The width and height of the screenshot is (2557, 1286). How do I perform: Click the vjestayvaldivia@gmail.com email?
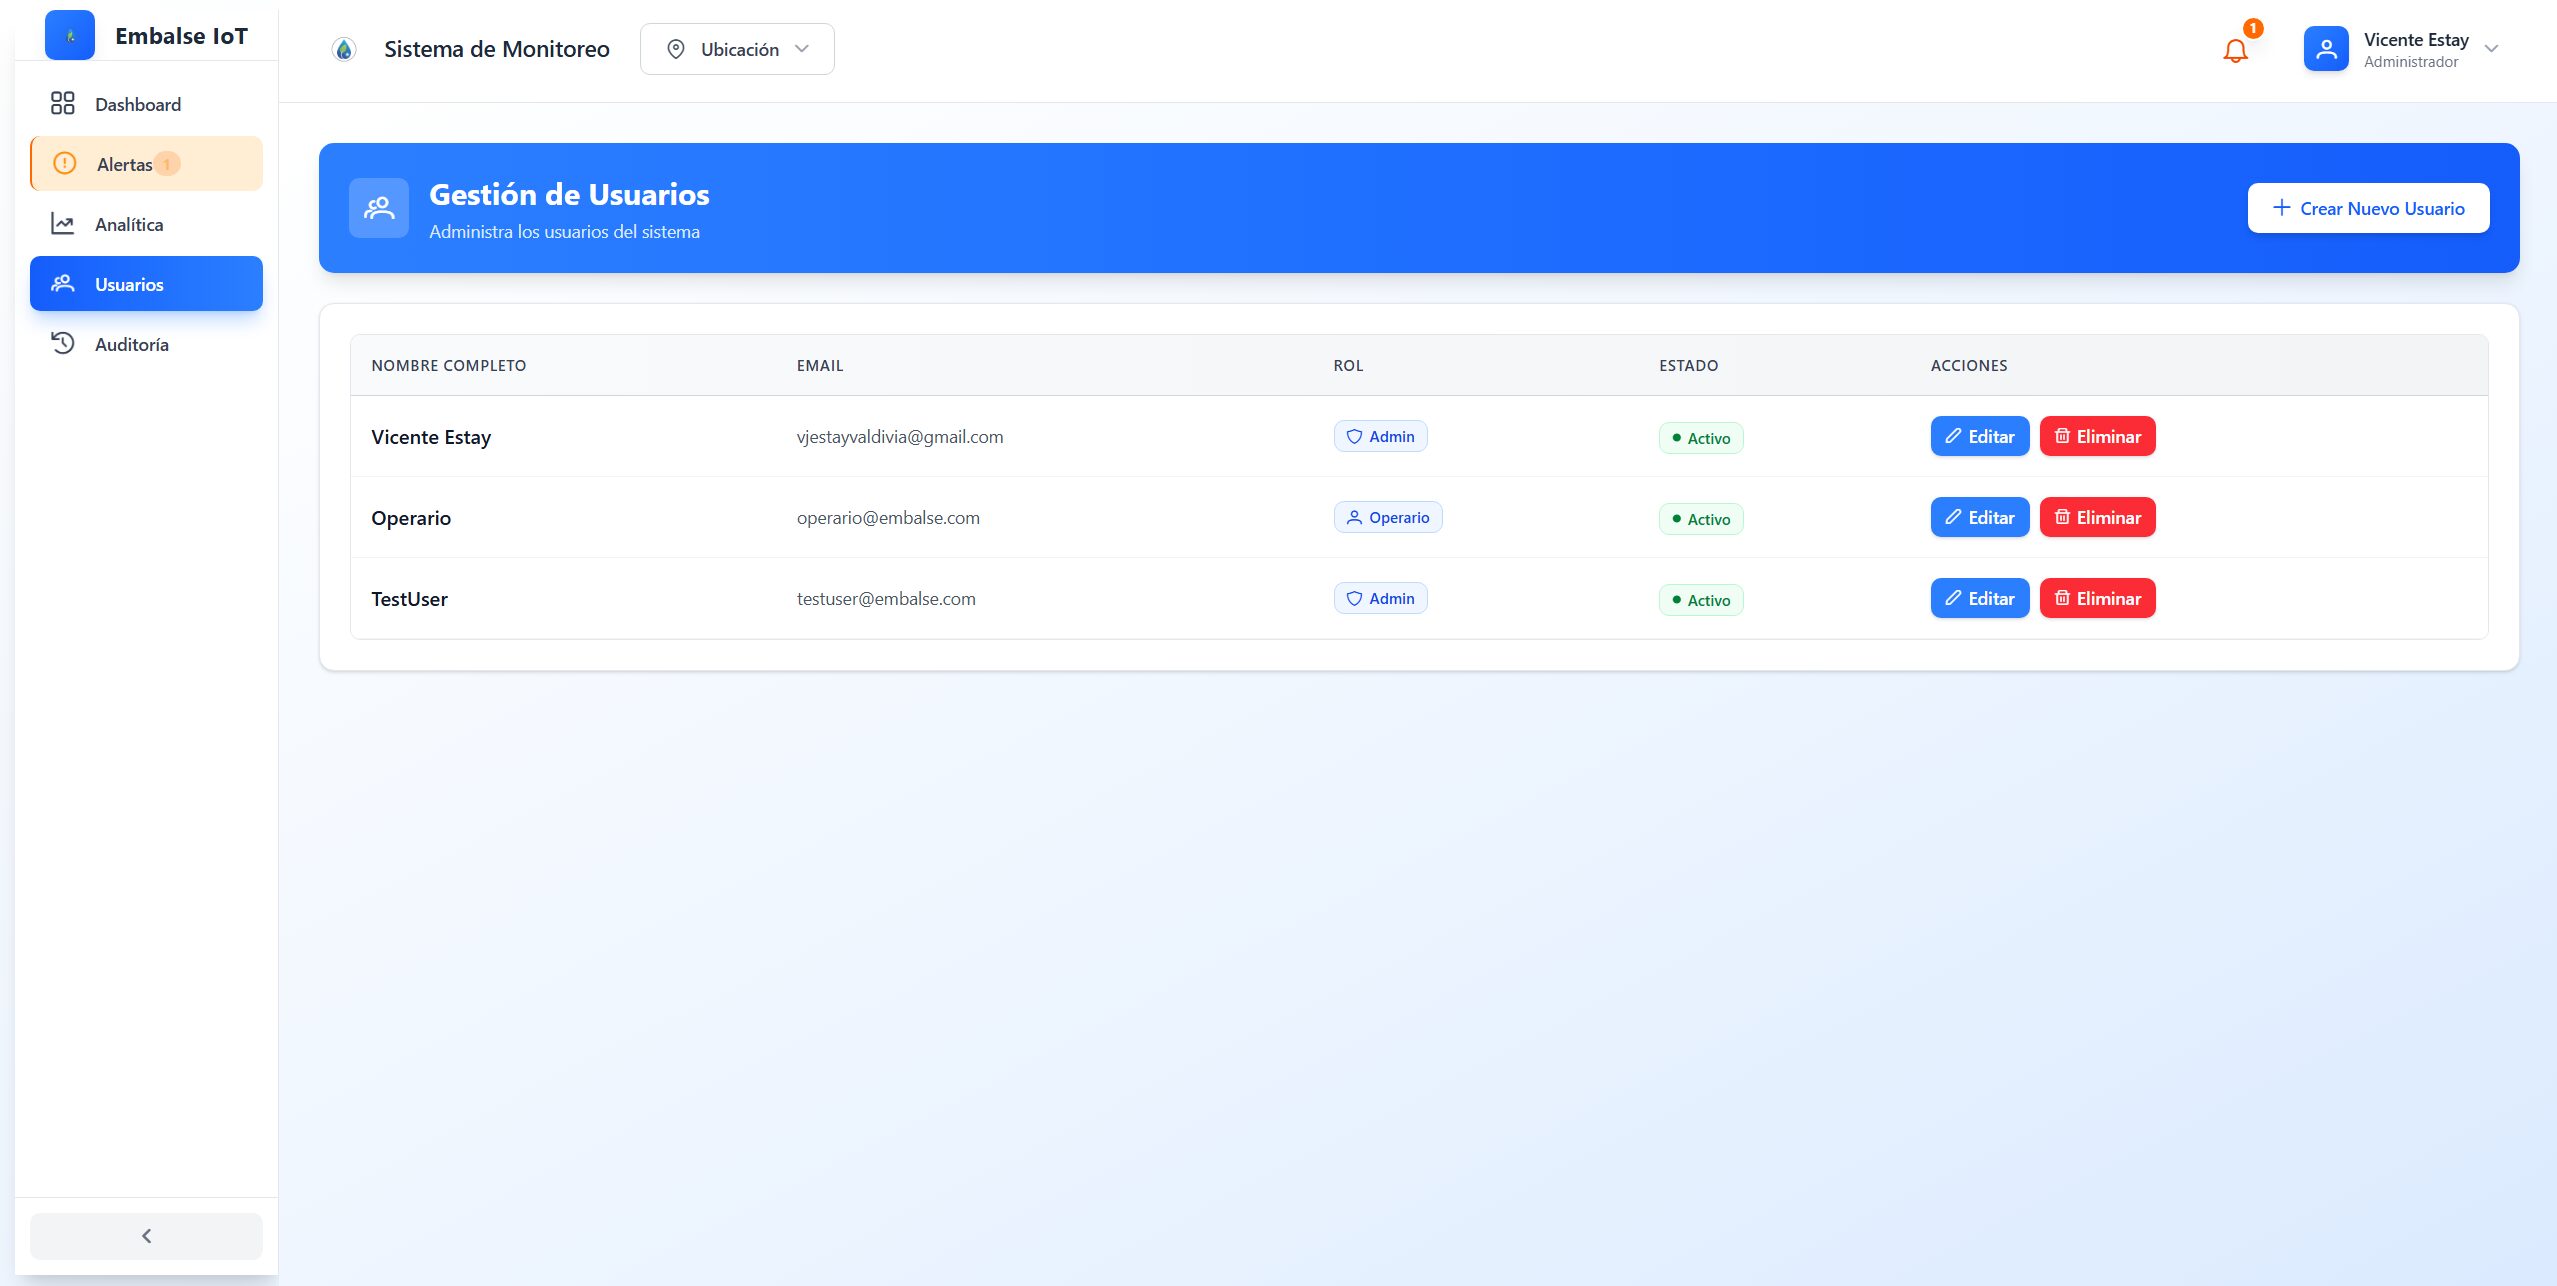tap(899, 436)
